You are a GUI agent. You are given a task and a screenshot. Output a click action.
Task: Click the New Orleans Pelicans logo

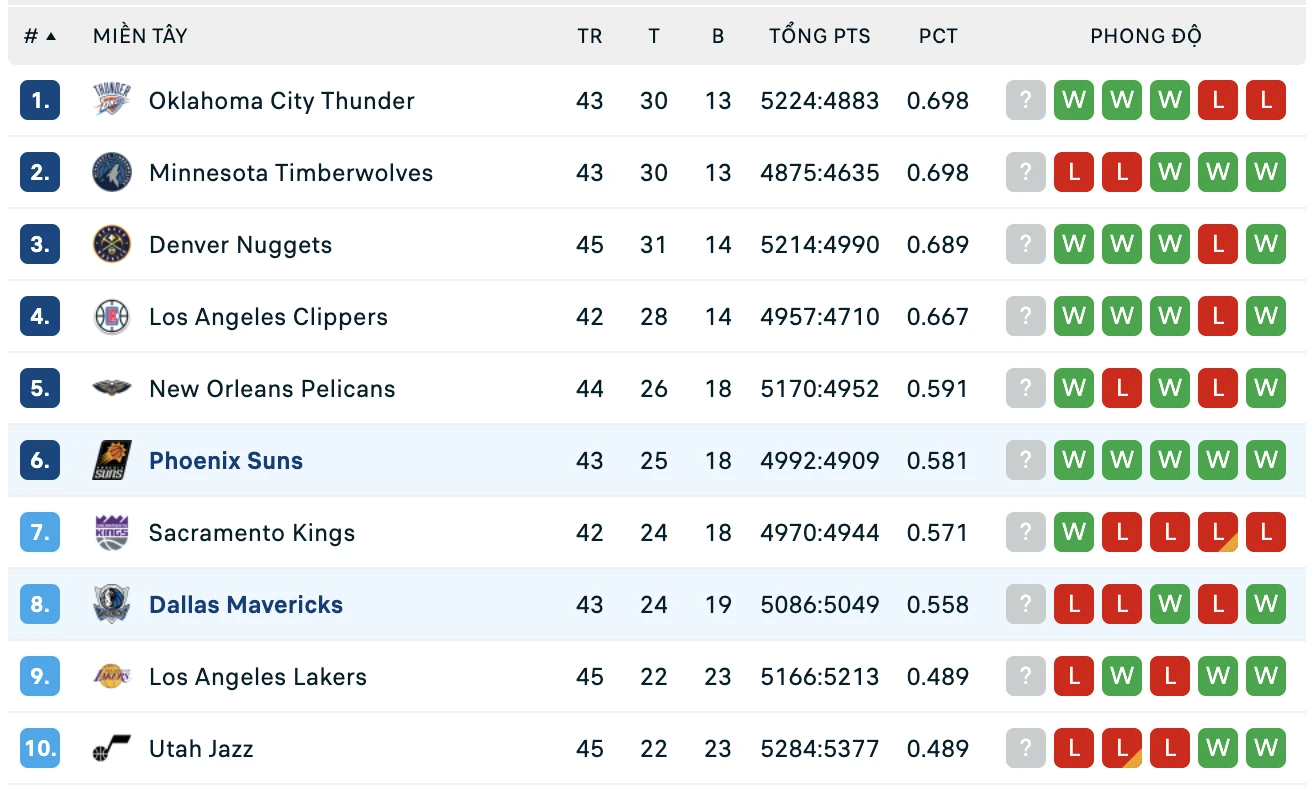pos(111,388)
